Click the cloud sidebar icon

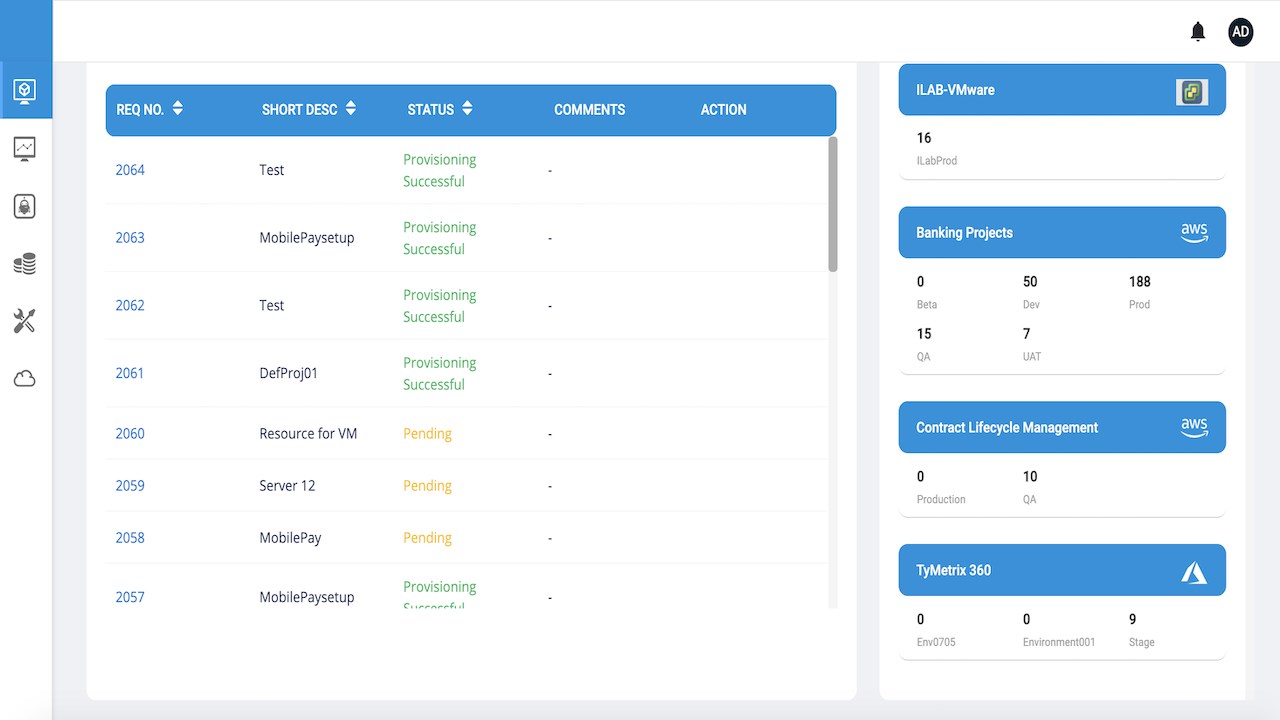[25, 379]
